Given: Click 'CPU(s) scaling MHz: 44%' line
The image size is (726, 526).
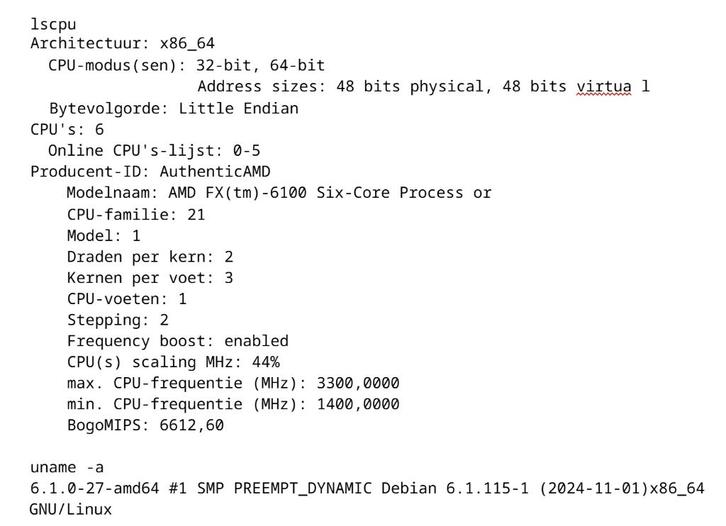Looking at the screenshot, I should click(x=173, y=362).
